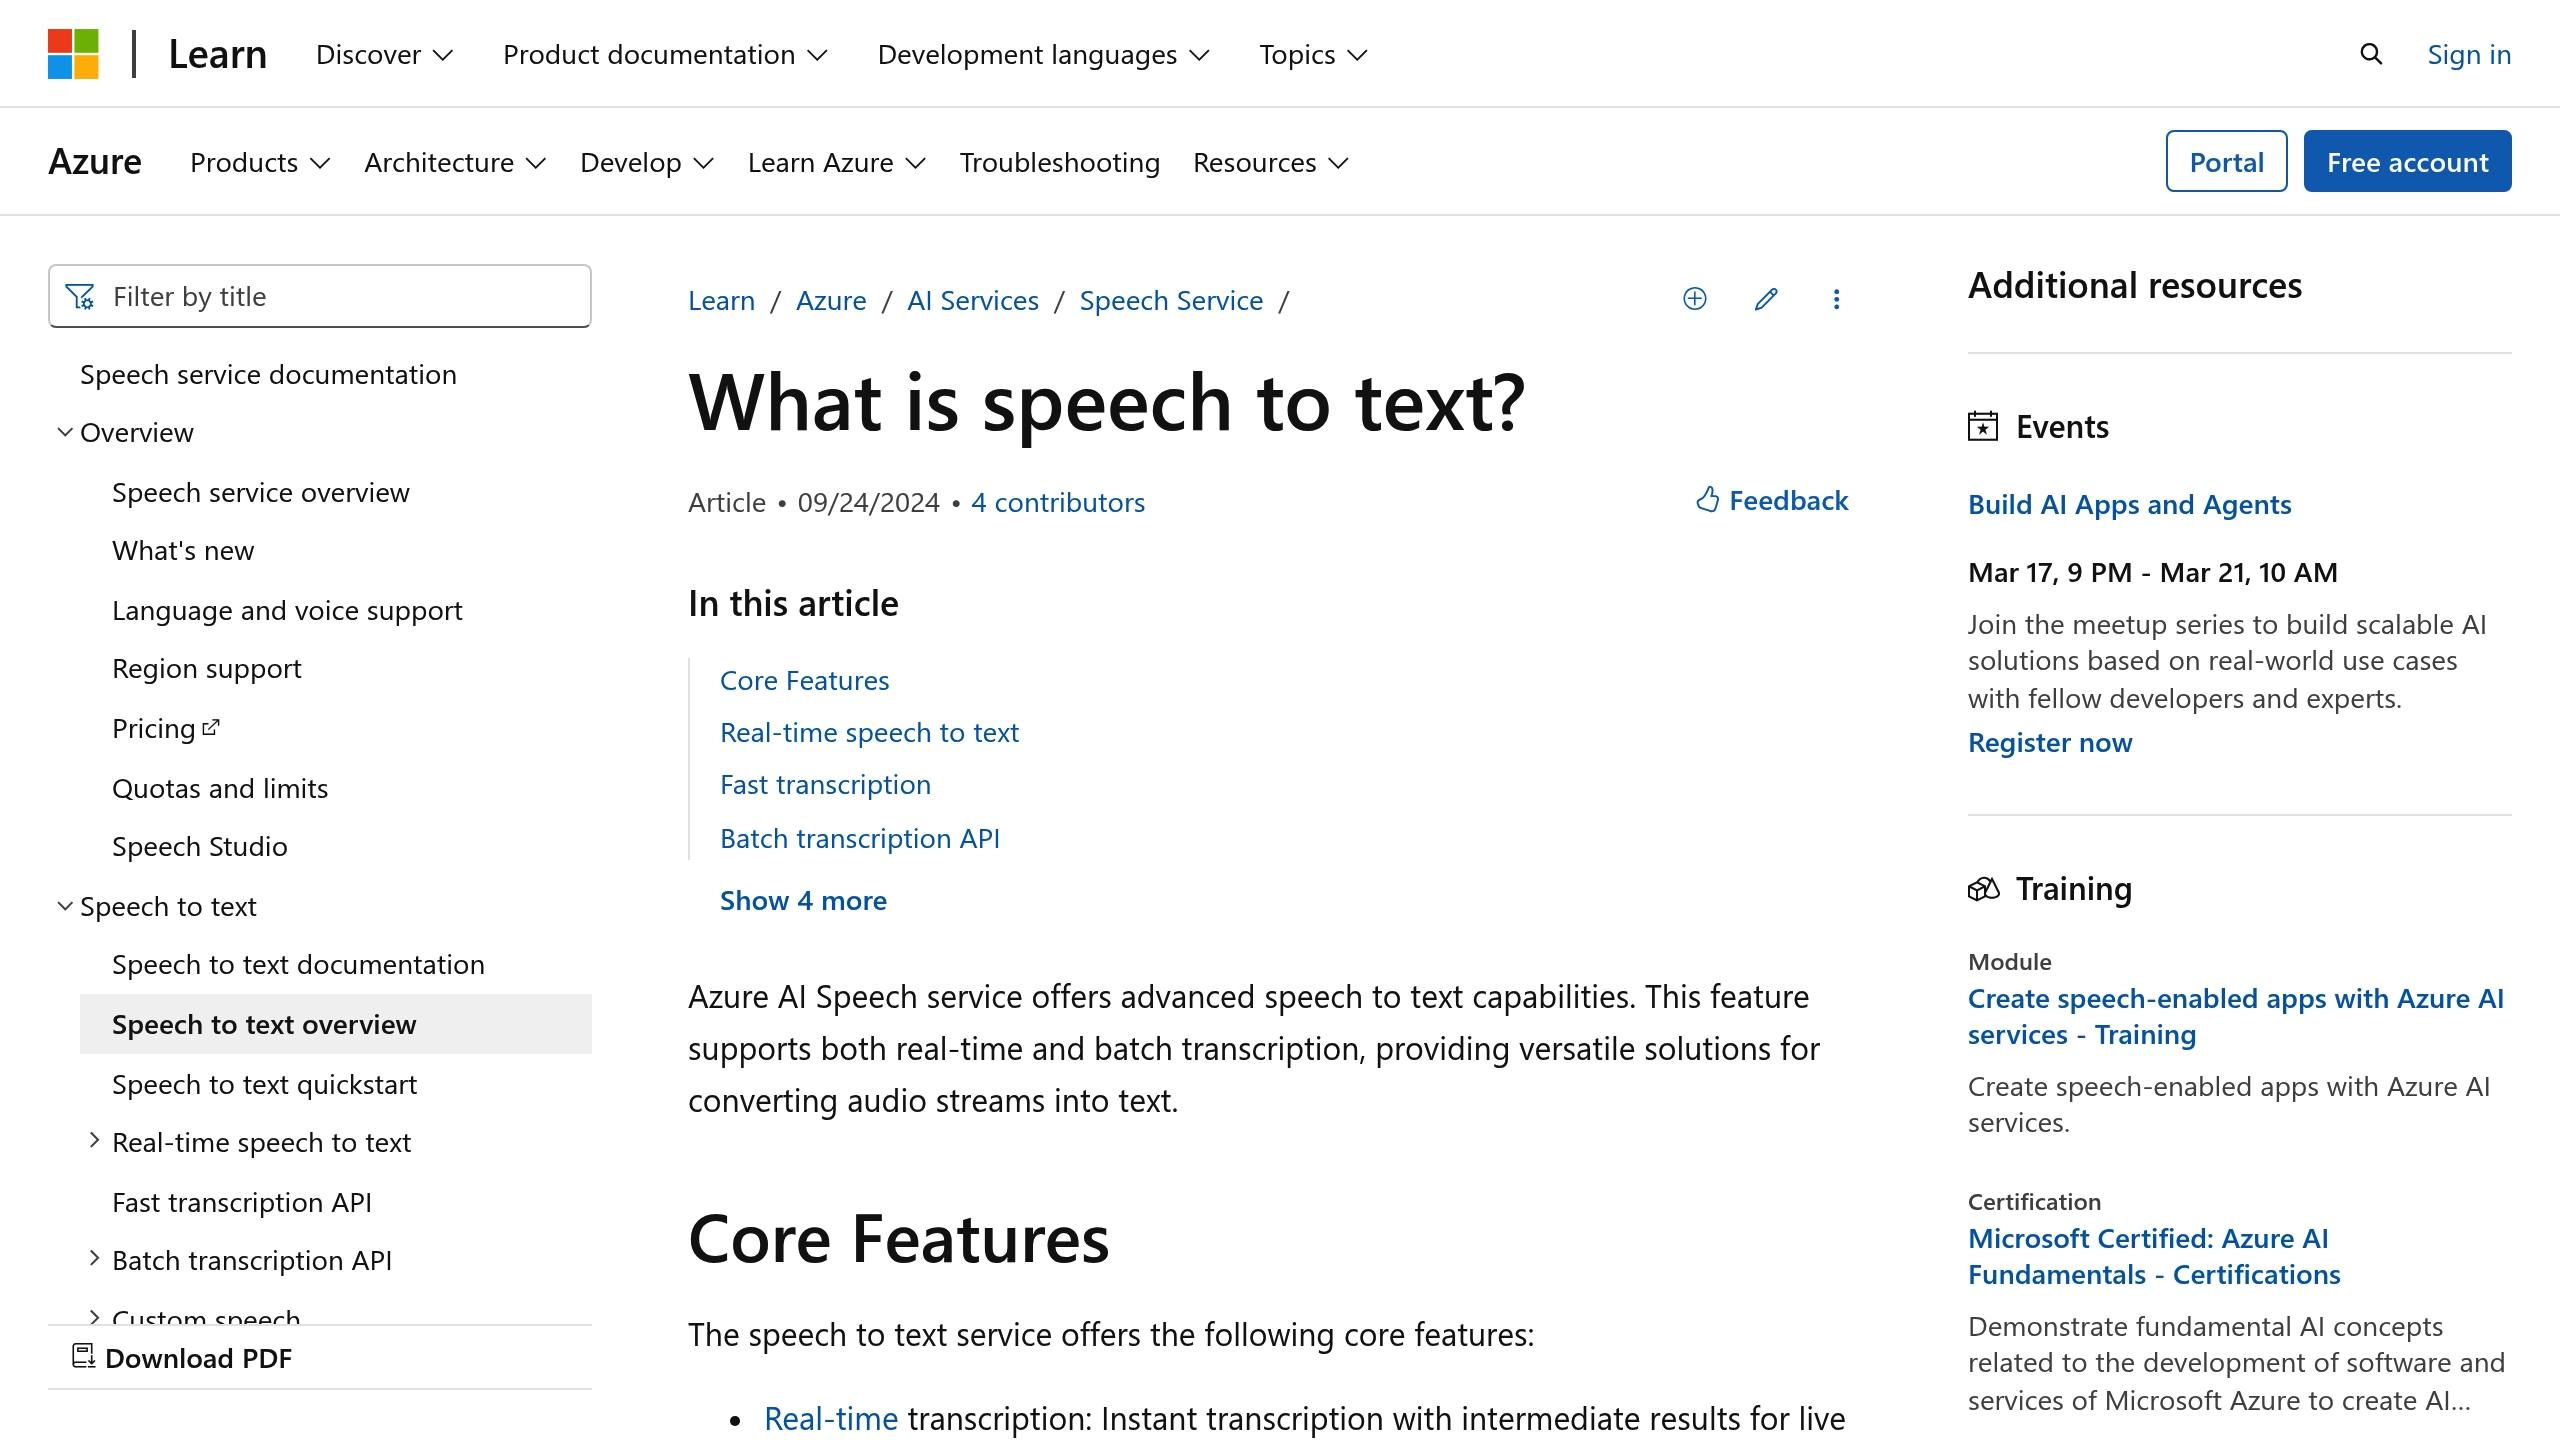This screenshot has width=2560, height=1440.
Task: Select Language and voice support item
Action: pos(287,610)
